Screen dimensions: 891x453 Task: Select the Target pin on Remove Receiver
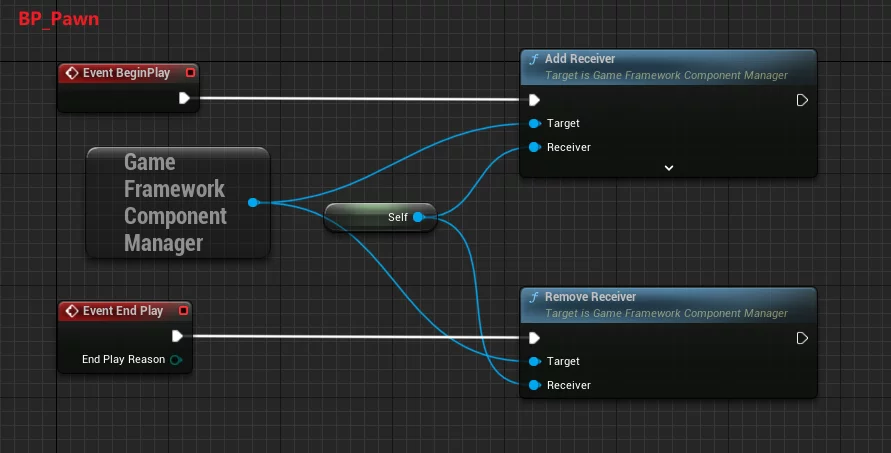click(536, 361)
